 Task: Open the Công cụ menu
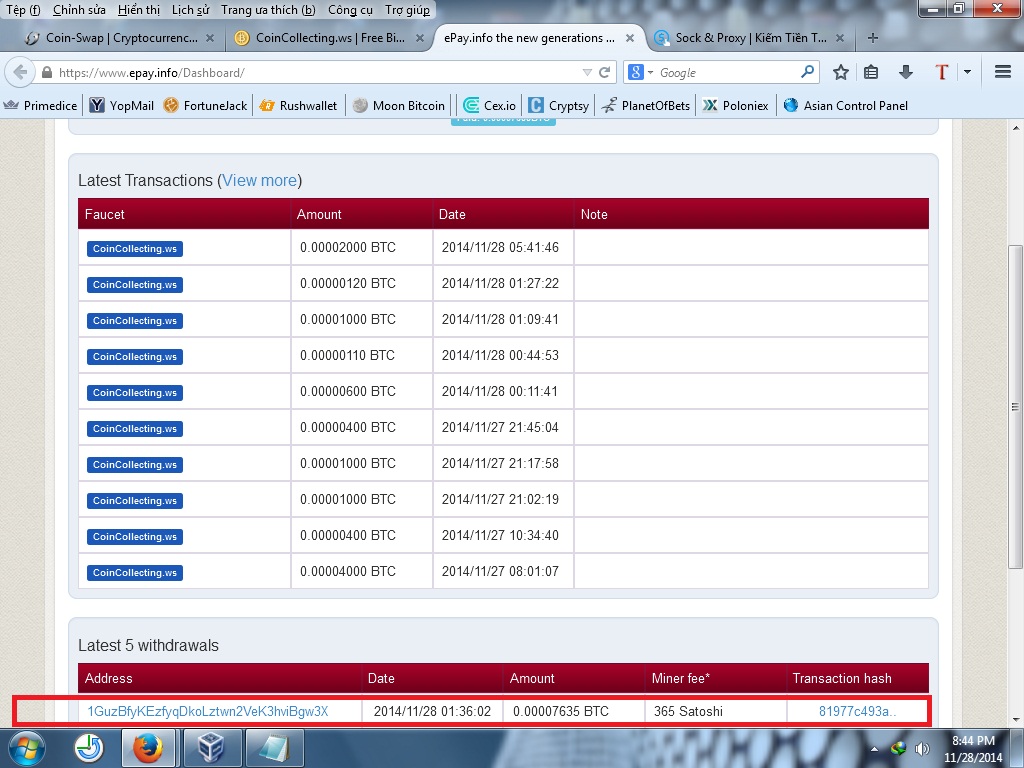[x=350, y=10]
